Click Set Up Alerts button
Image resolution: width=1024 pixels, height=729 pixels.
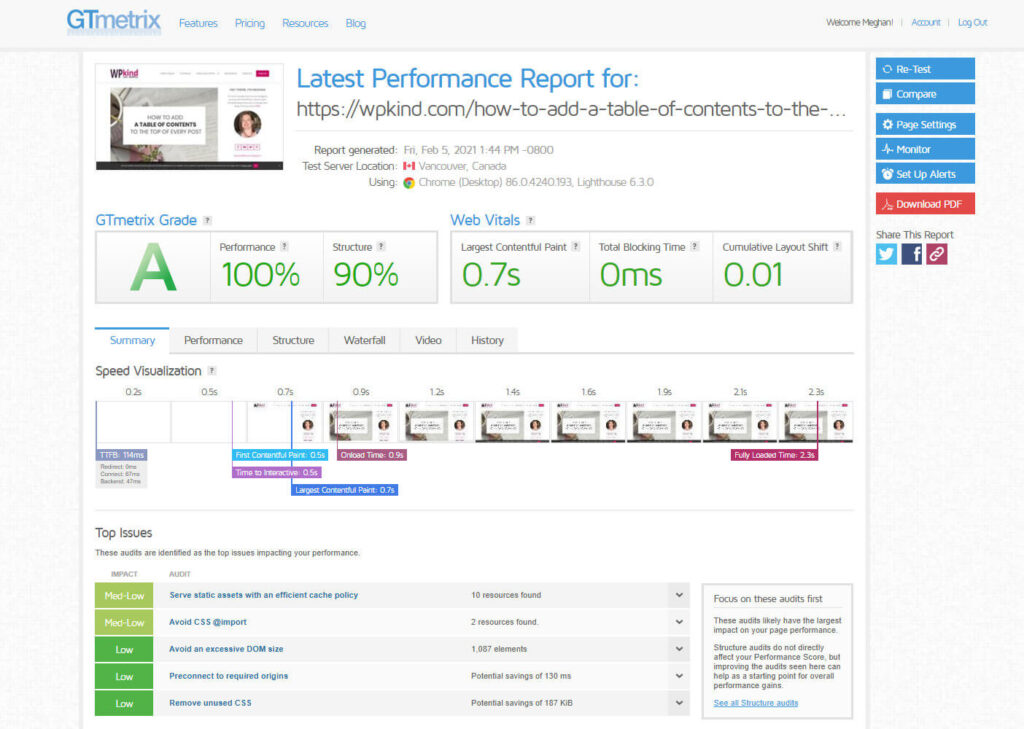coord(925,174)
